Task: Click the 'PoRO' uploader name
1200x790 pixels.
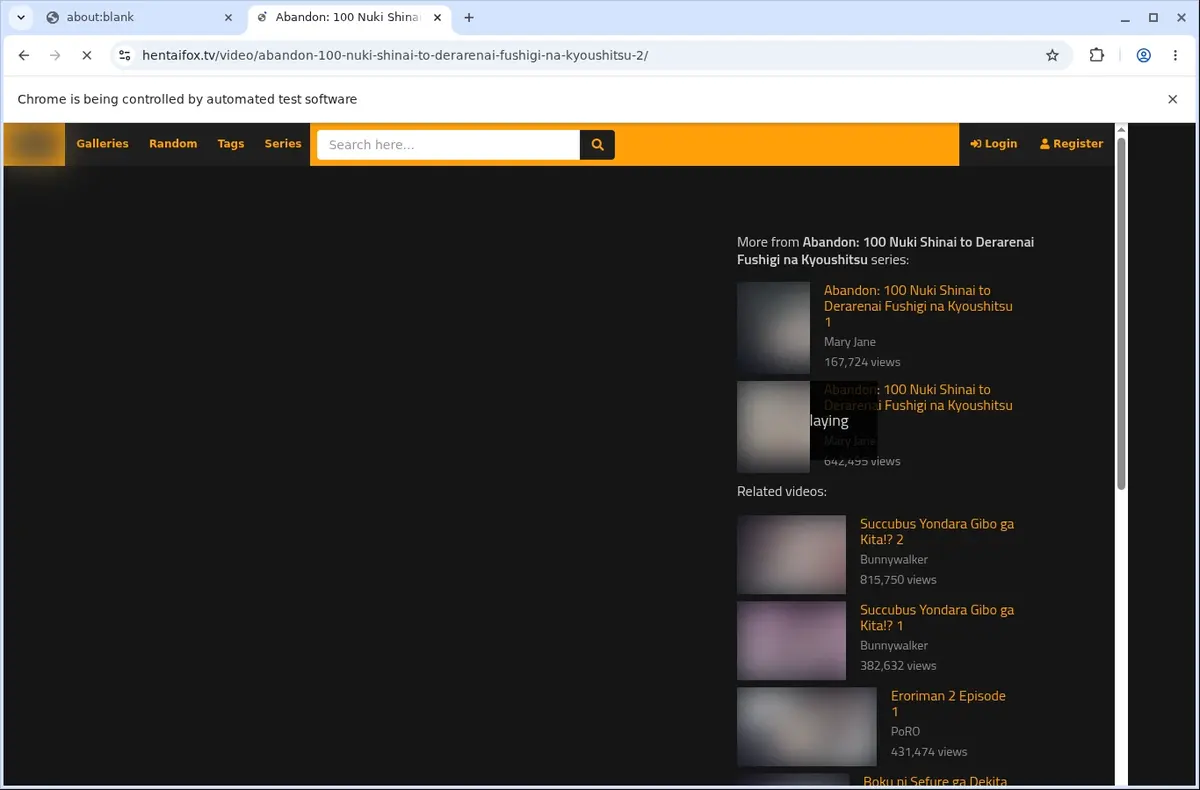Action: [905, 732]
